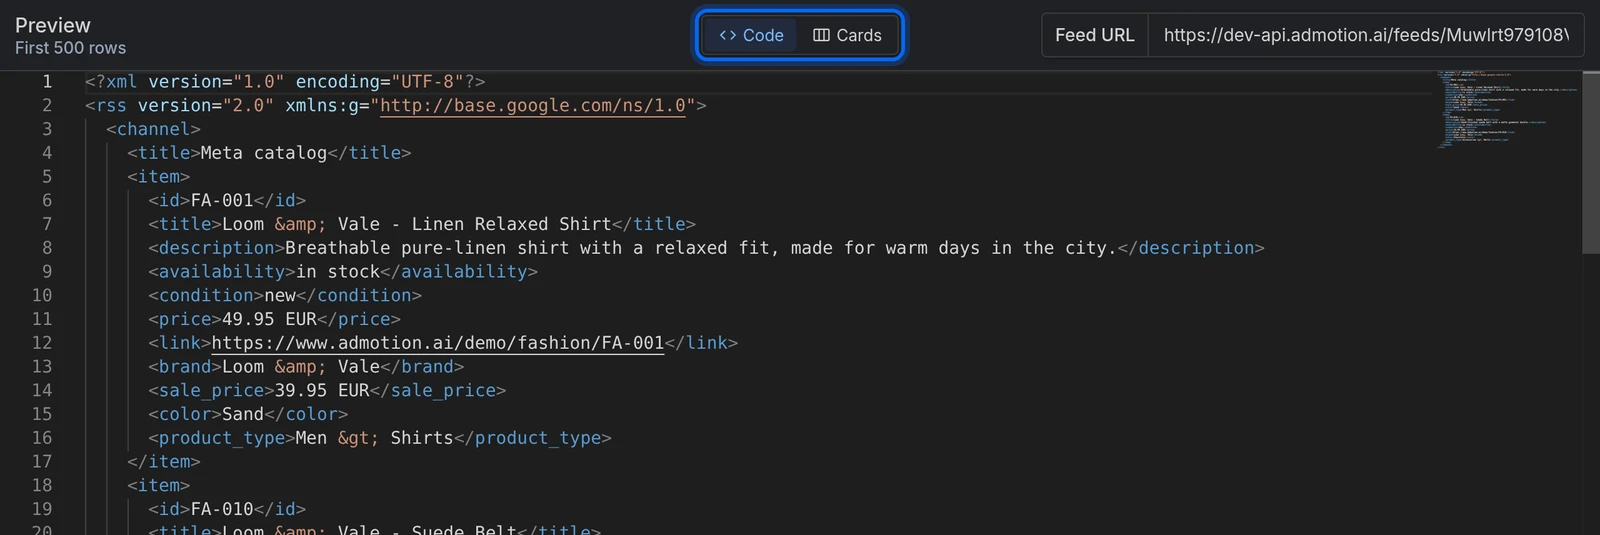
Task: Click the 'in stock' availability value
Action: click(x=338, y=272)
